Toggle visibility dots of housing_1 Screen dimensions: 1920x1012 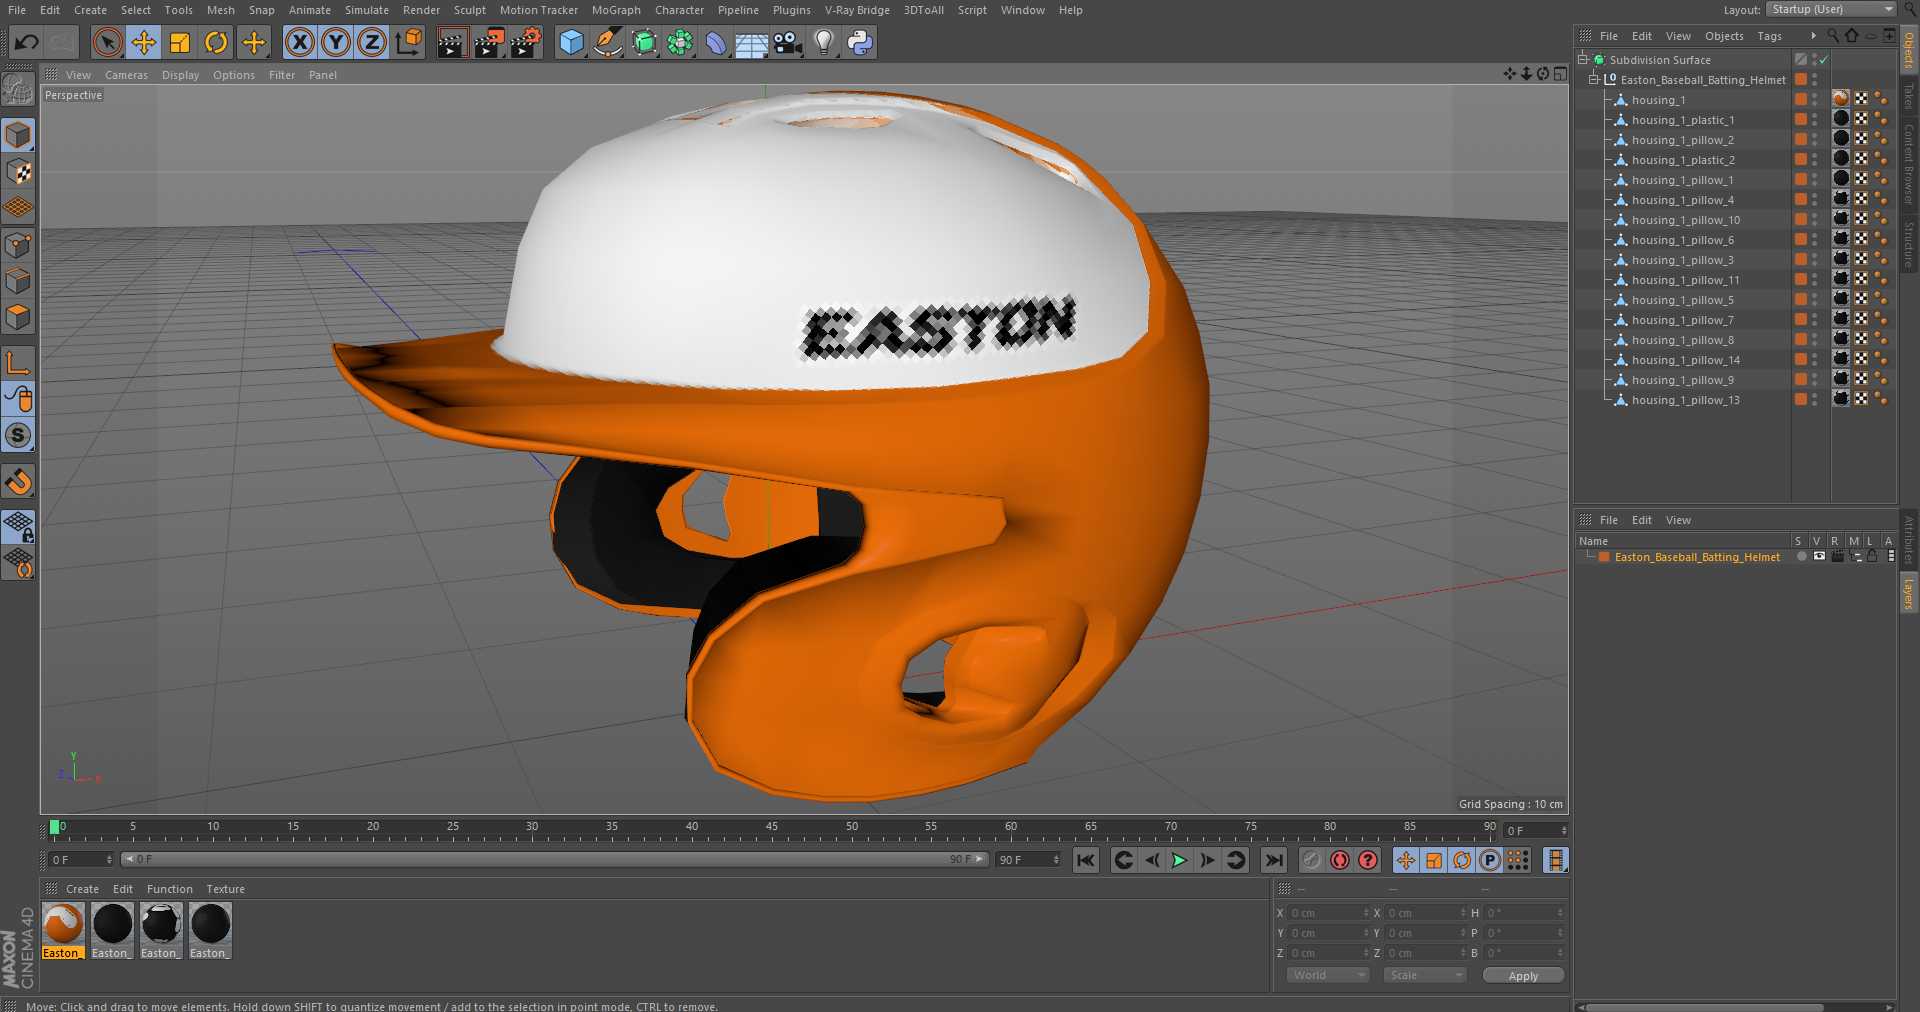1815,100
